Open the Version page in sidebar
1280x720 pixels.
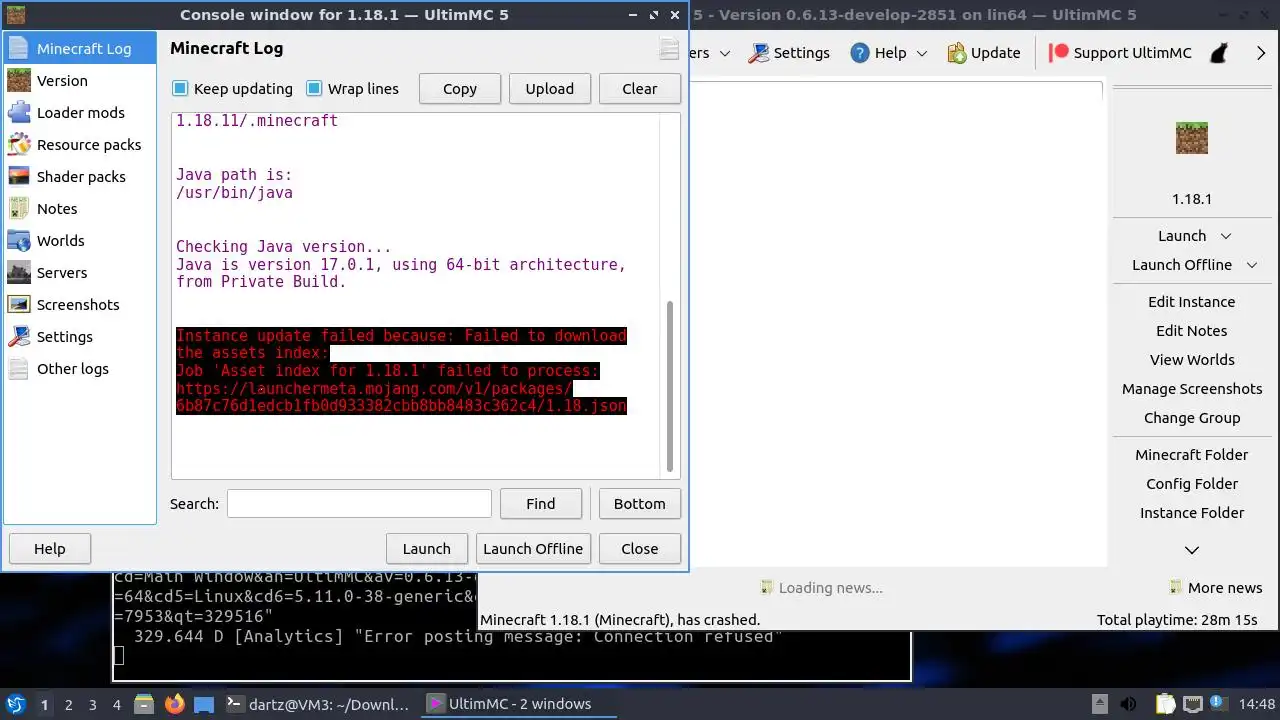(x=80, y=81)
